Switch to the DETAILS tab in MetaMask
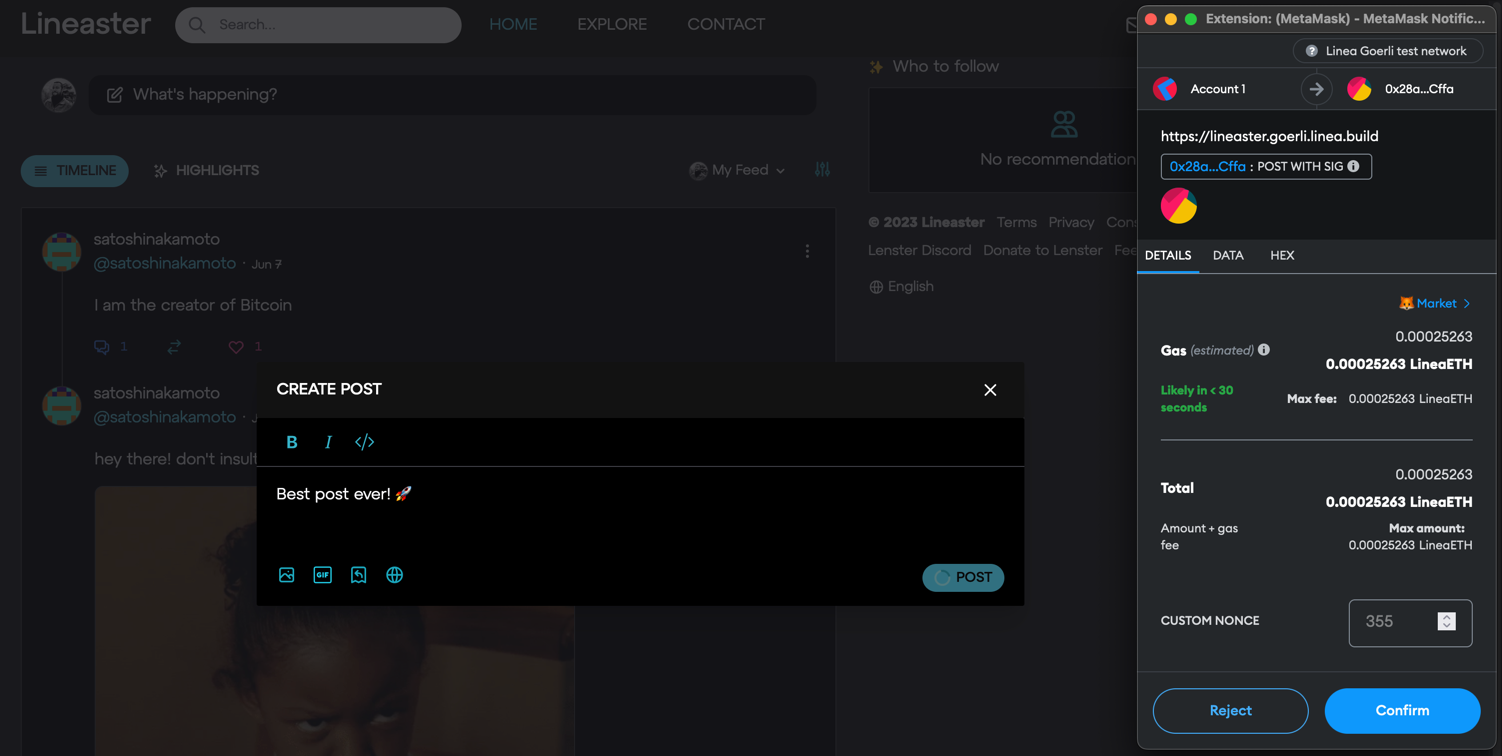The height and width of the screenshot is (756, 1502). coord(1168,256)
